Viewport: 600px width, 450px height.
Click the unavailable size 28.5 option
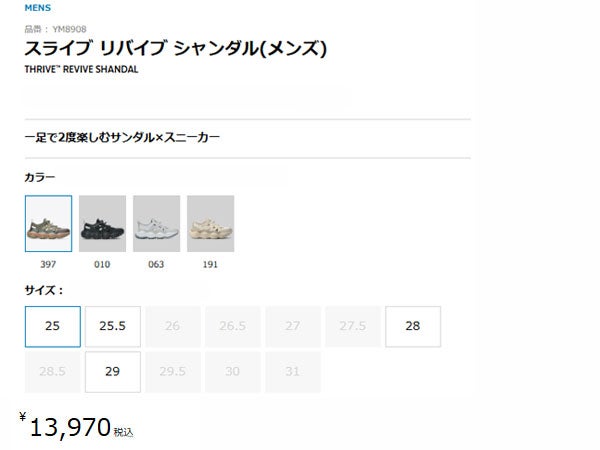[x=52, y=371]
